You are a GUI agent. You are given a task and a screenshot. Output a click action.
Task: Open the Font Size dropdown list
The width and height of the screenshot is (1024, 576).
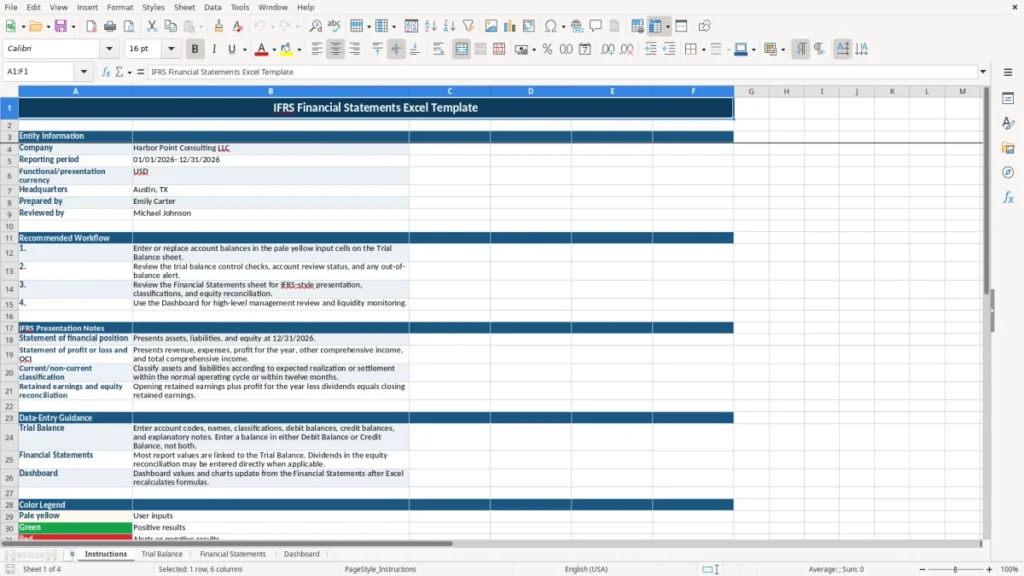[x=171, y=48]
